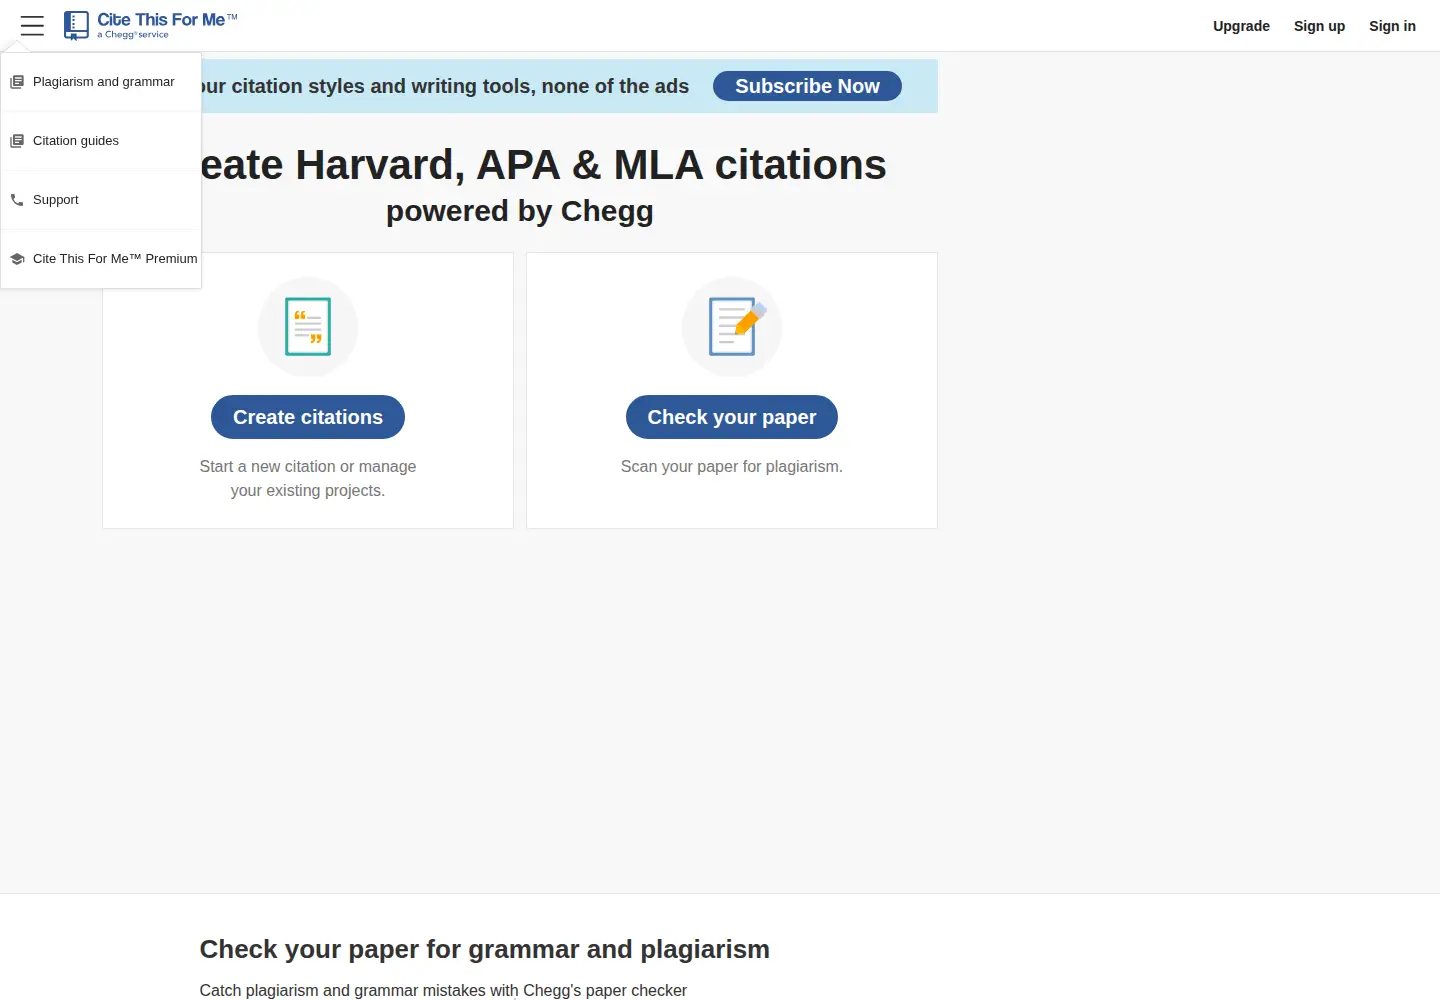Close the hamburger navigation menu
This screenshot has width=1440, height=1000.
(x=32, y=26)
